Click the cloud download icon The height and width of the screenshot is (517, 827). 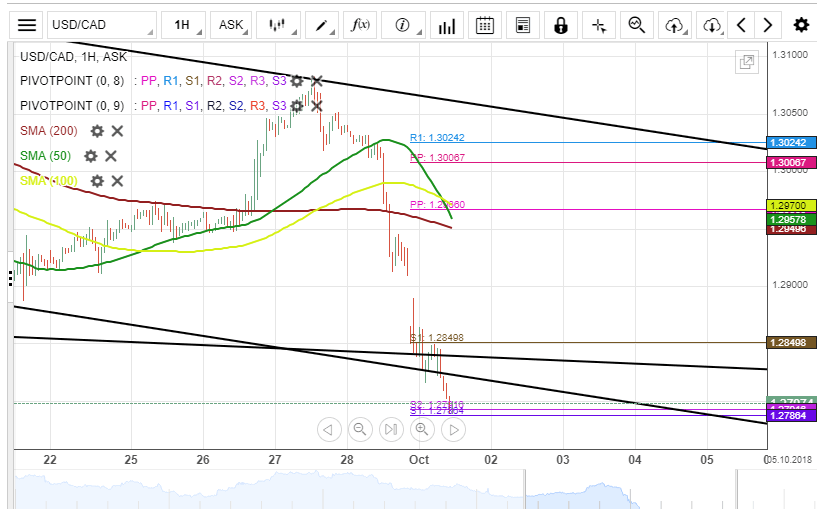pos(713,25)
